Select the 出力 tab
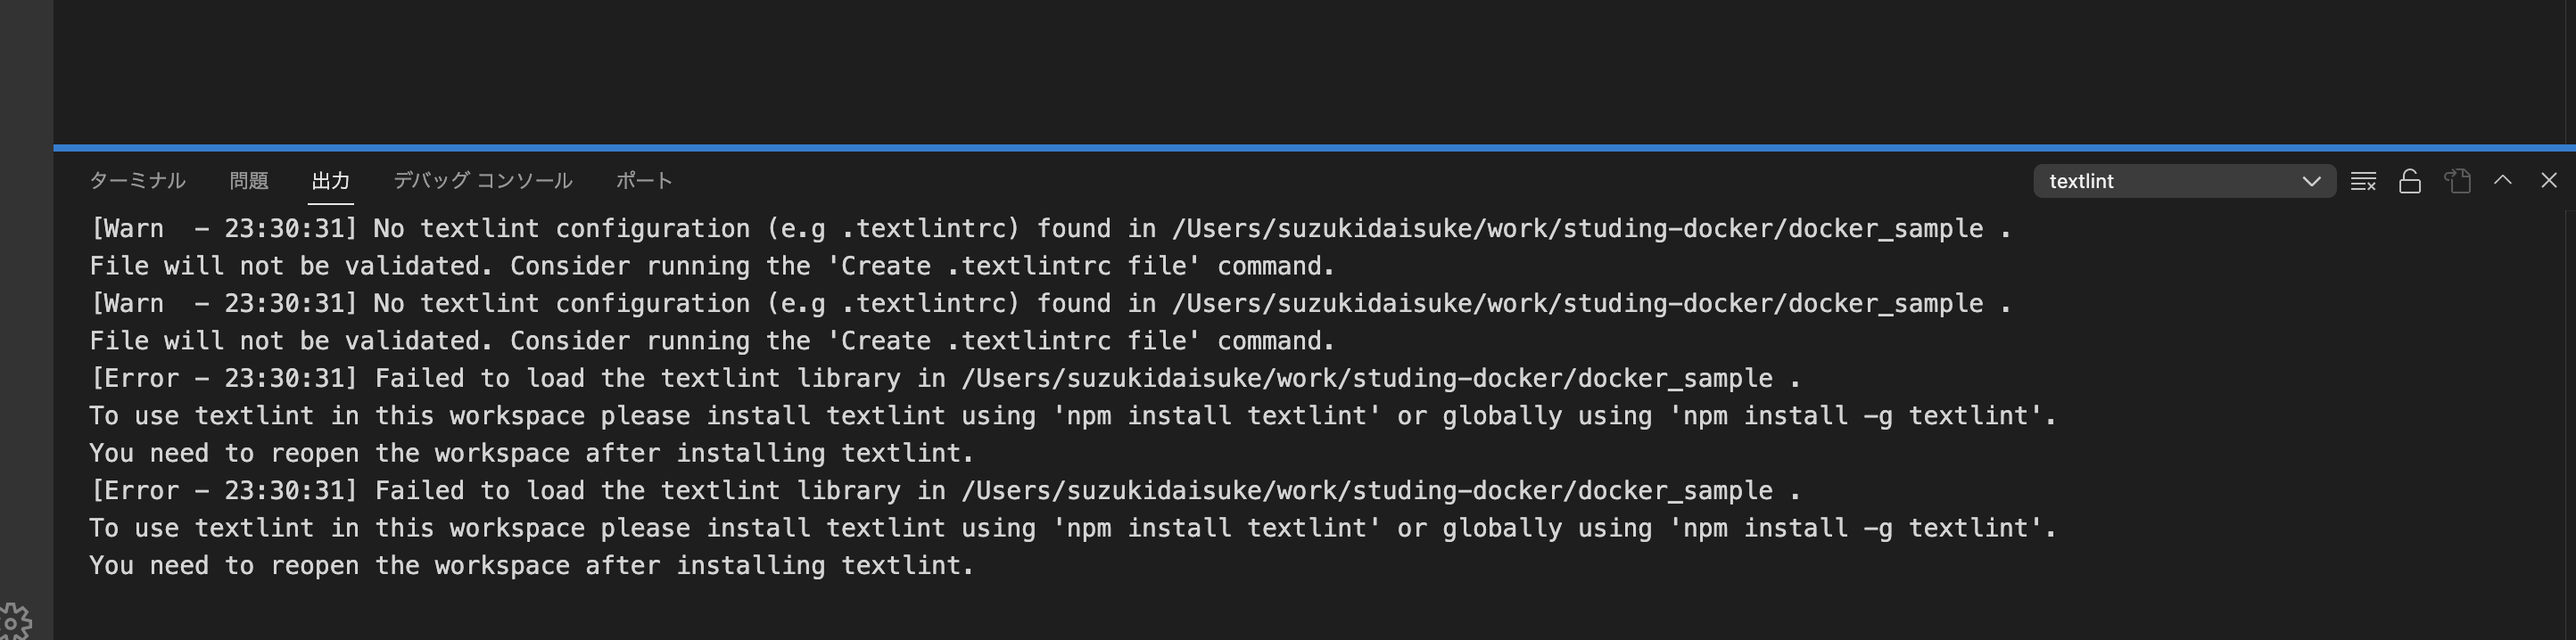Viewport: 2576px width, 640px height. point(330,181)
